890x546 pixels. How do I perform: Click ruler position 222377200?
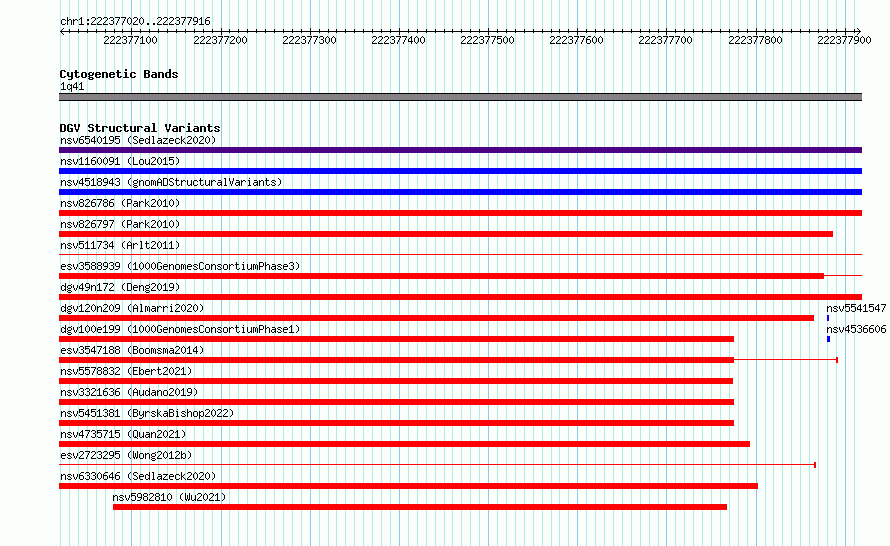pyautogui.click(x=220, y=40)
